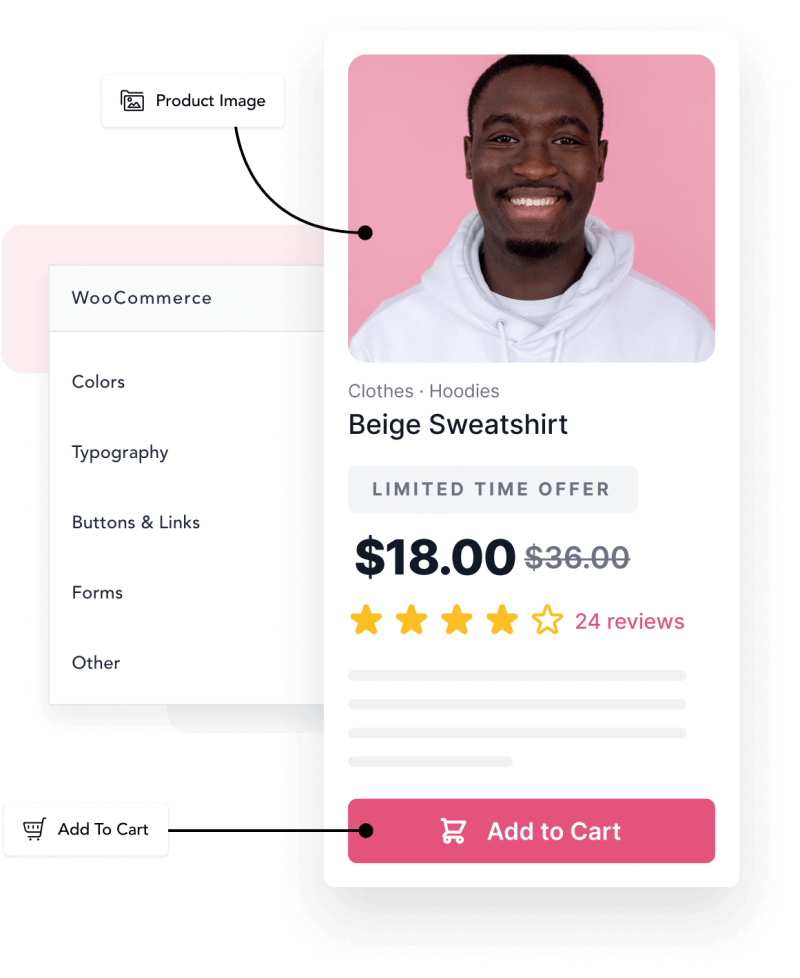The image size is (800, 978).
Task: Click the Limited Time Offer badge
Action: [x=493, y=489]
